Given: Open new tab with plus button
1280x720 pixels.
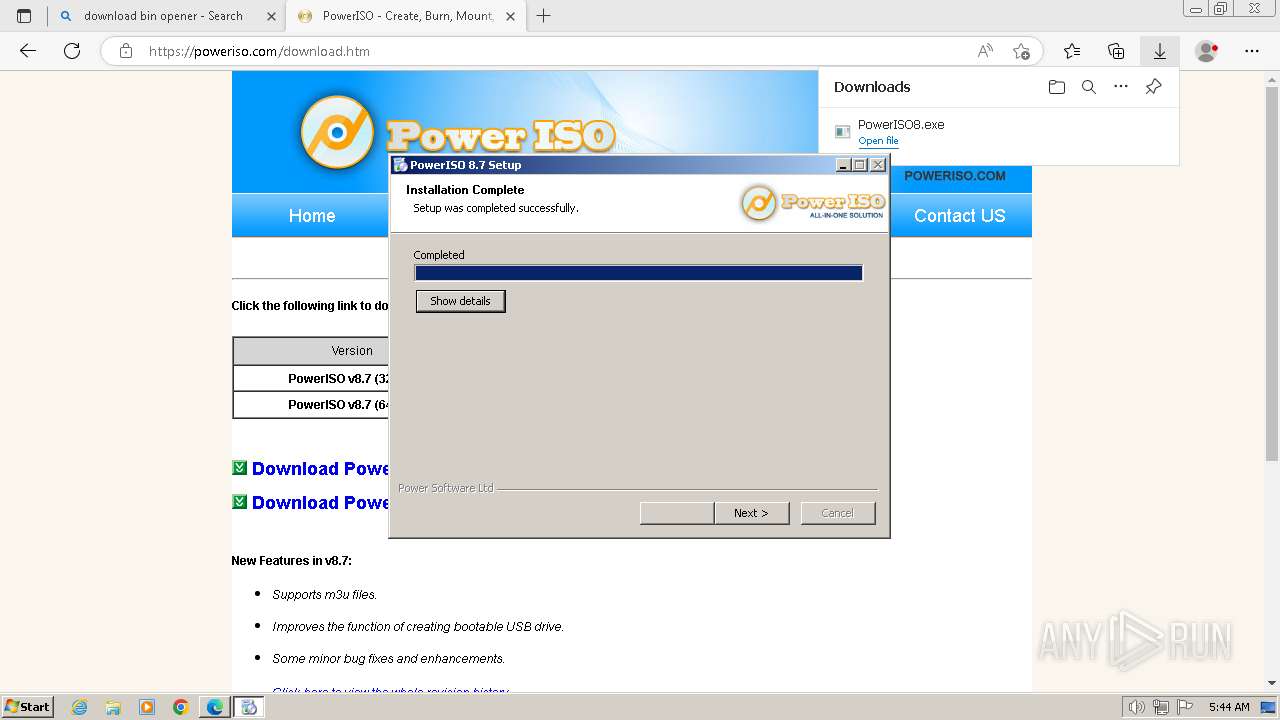Looking at the screenshot, I should pyautogui.click(x=544, y=16).
